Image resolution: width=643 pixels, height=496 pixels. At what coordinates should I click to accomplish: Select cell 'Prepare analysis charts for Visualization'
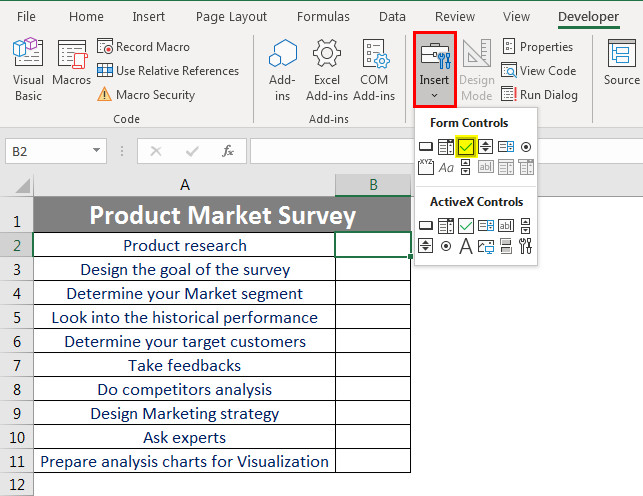coord(185,461)
